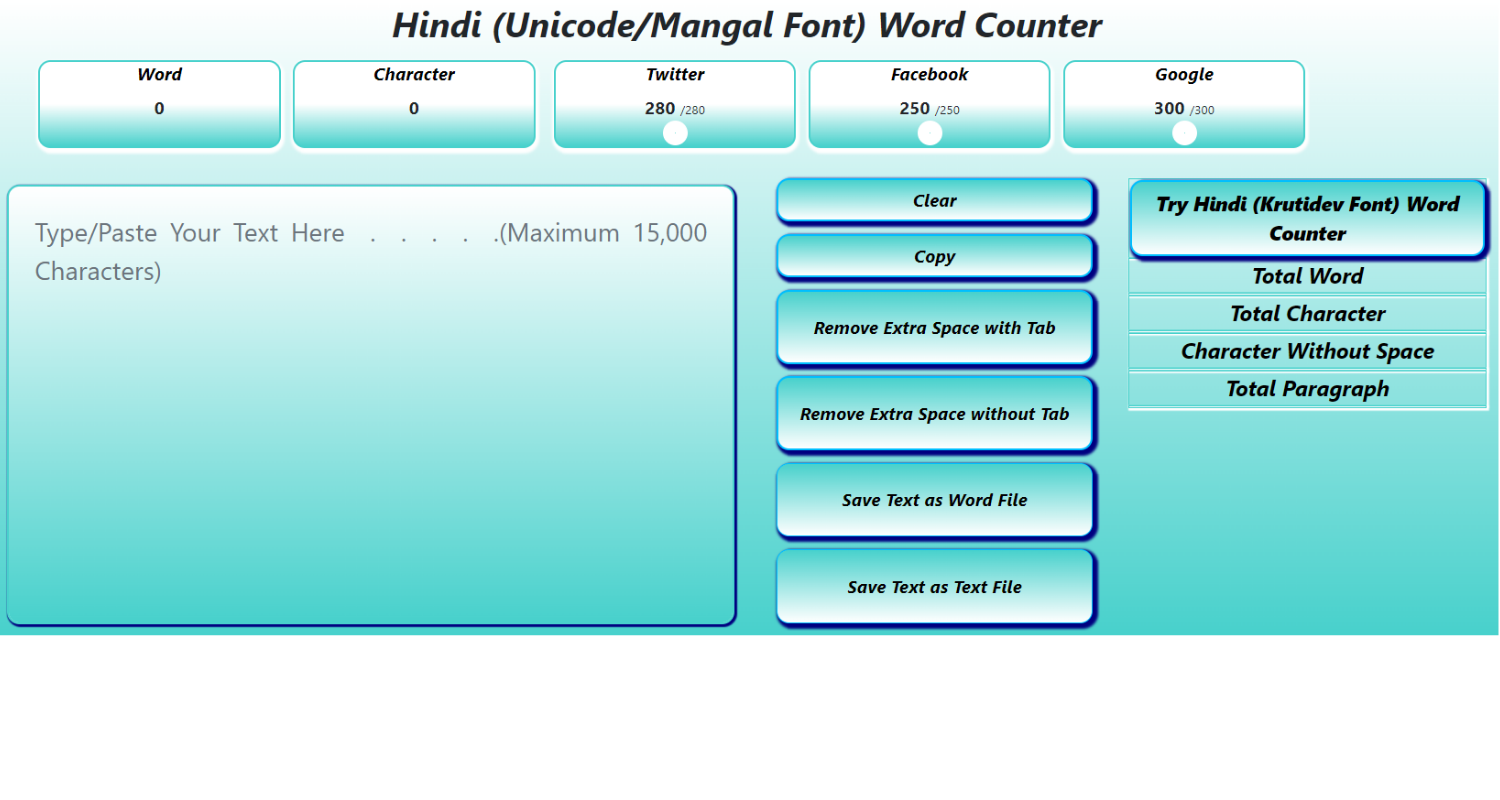This screenshot has width=1500, height=800.
Task: Clear the text area
Action: pyautogui.click(x=934, y=200)
